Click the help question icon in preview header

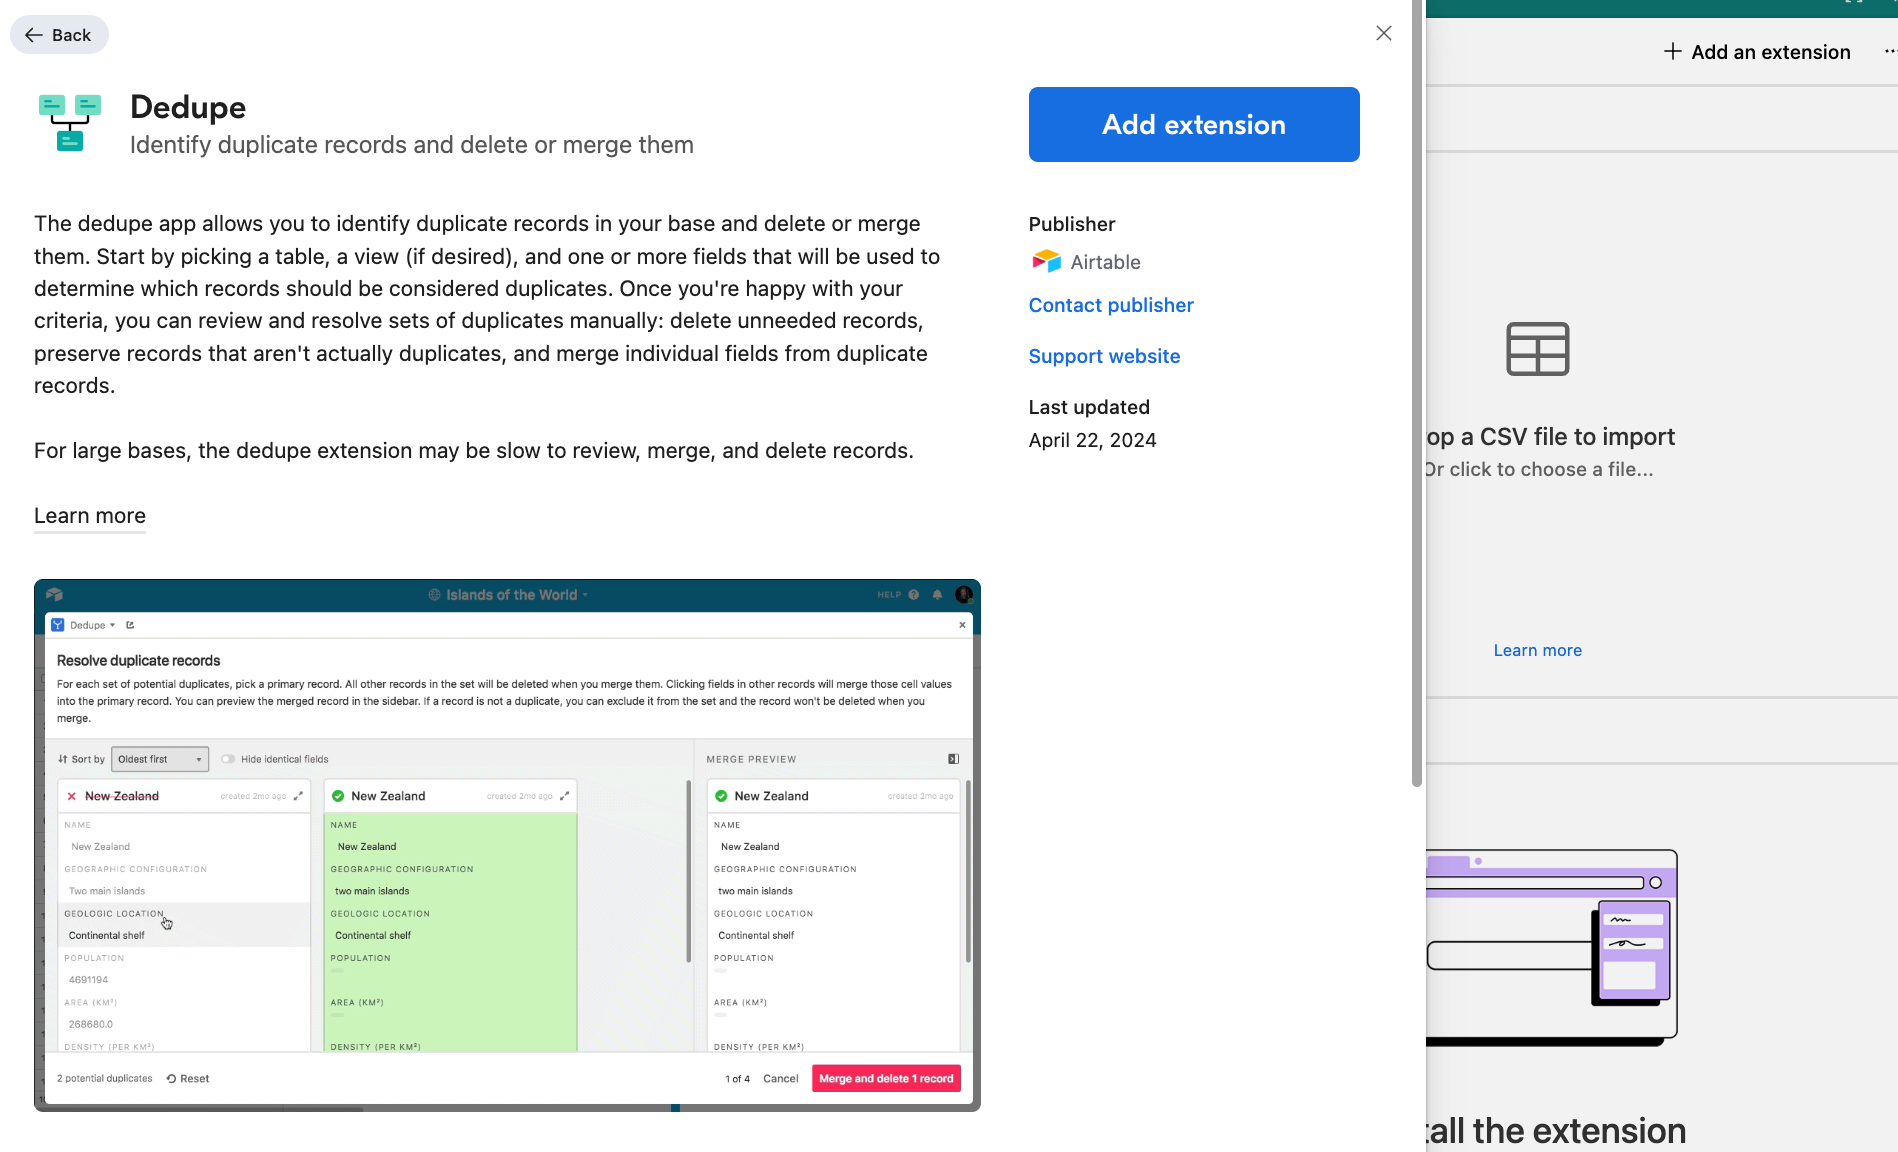[914, 595]
